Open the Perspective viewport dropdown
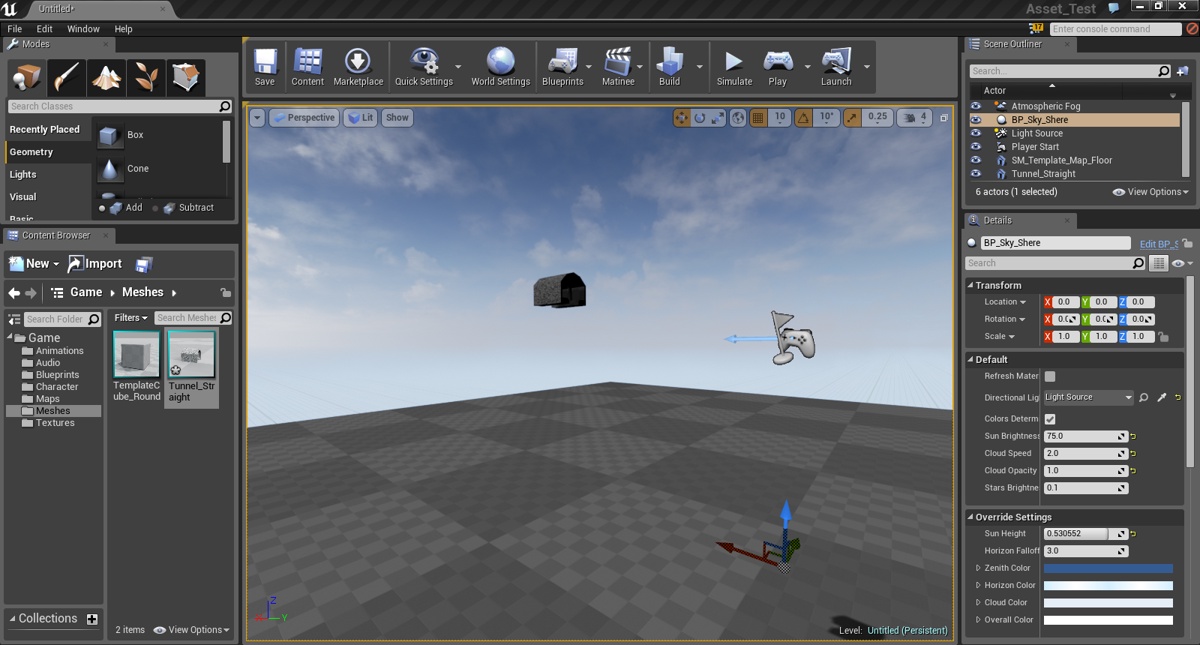This screenshot has width=1200, height=645. tap(303, 117)
